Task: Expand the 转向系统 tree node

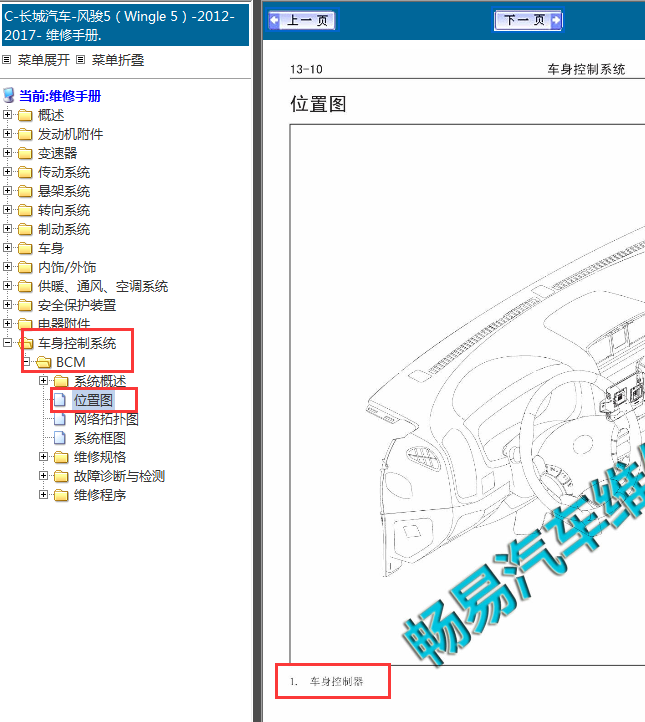Action: click(7, 210)
